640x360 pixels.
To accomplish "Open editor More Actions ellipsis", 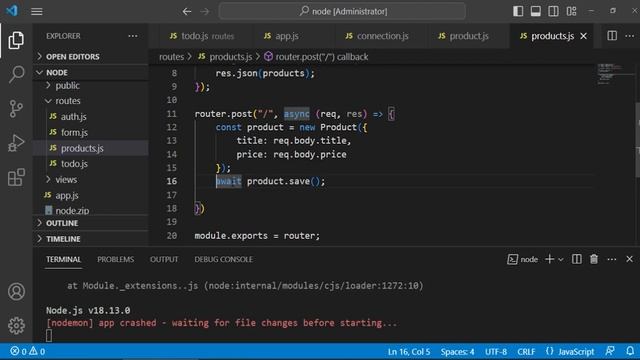I will [x=629, y=36].
